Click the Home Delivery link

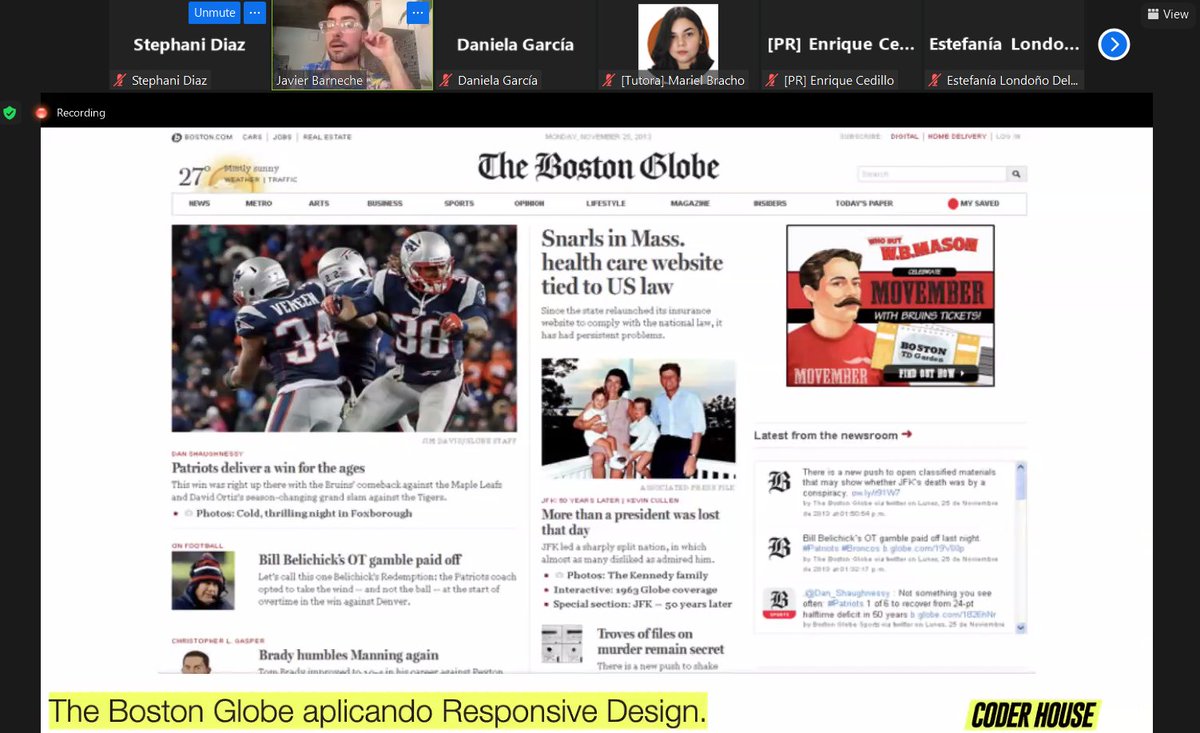(956, 136)
